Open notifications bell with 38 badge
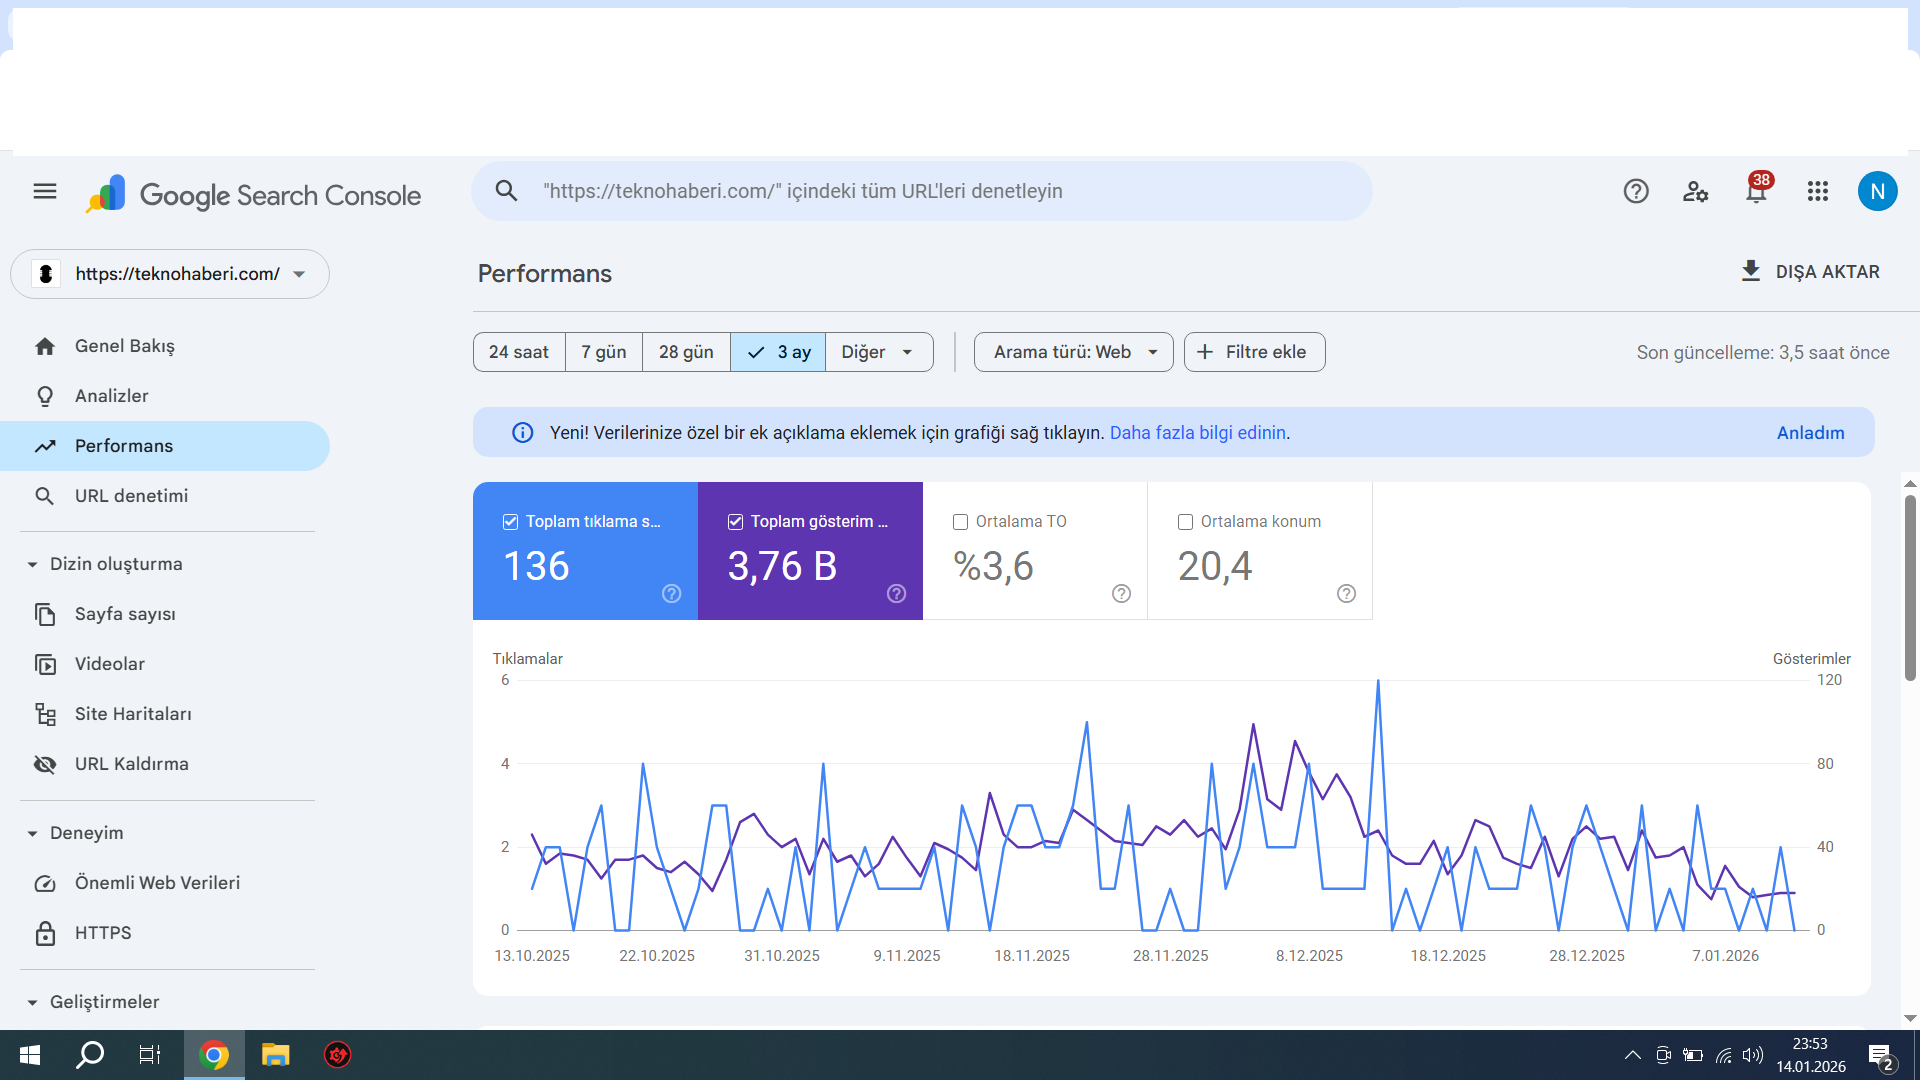Screen dimensions: 1920x1080 pyautogui.click(x=1757, y=189)
